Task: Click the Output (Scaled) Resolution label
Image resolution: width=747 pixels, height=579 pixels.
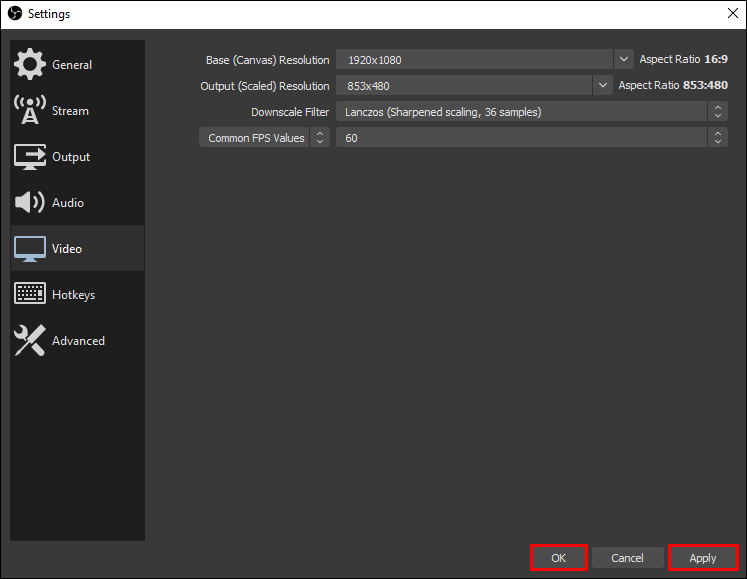Action: pos(264,86)
